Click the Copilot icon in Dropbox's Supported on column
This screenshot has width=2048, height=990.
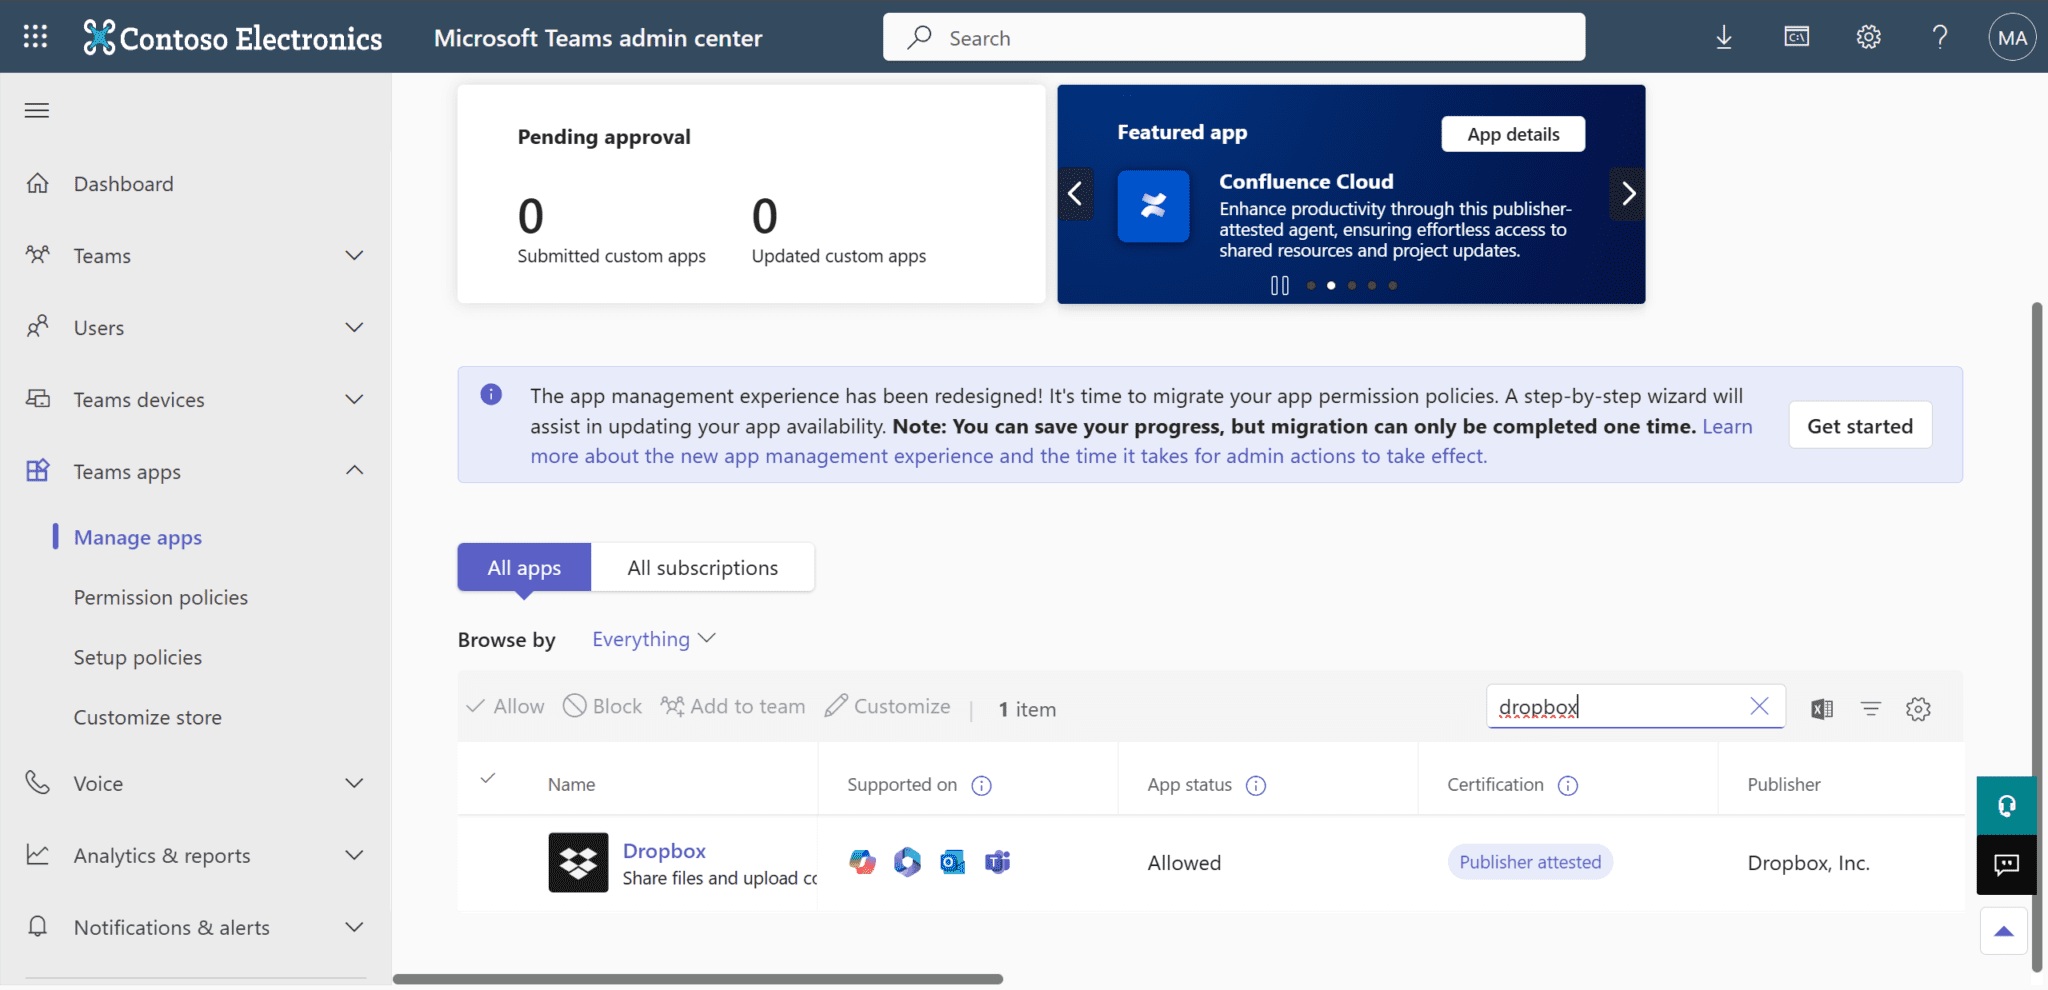(x=906, y=861)
